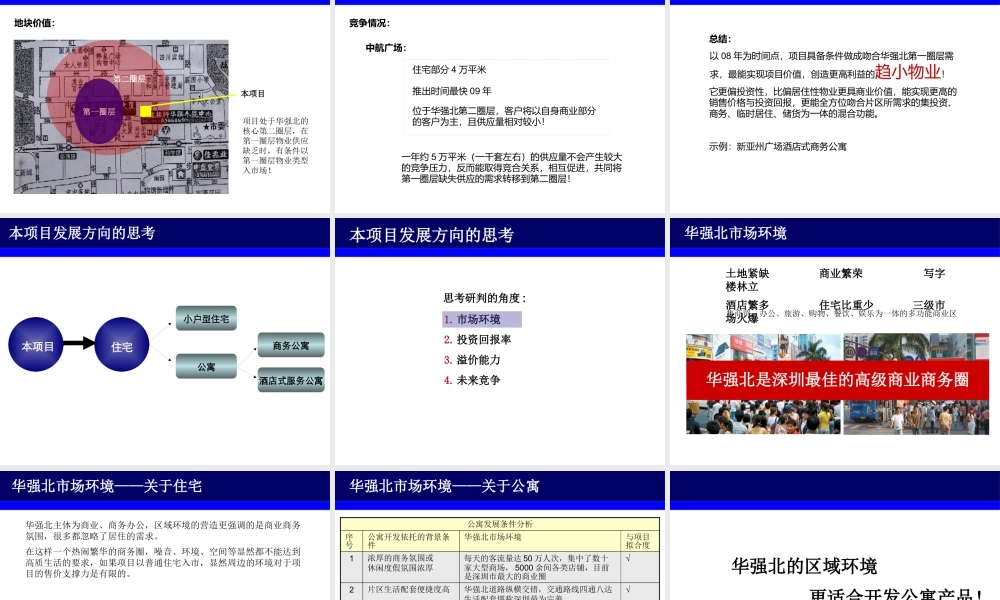
Task: Click the 本项目发展方向的思考 header above the numbered list
Action: (x=432, y=235)
